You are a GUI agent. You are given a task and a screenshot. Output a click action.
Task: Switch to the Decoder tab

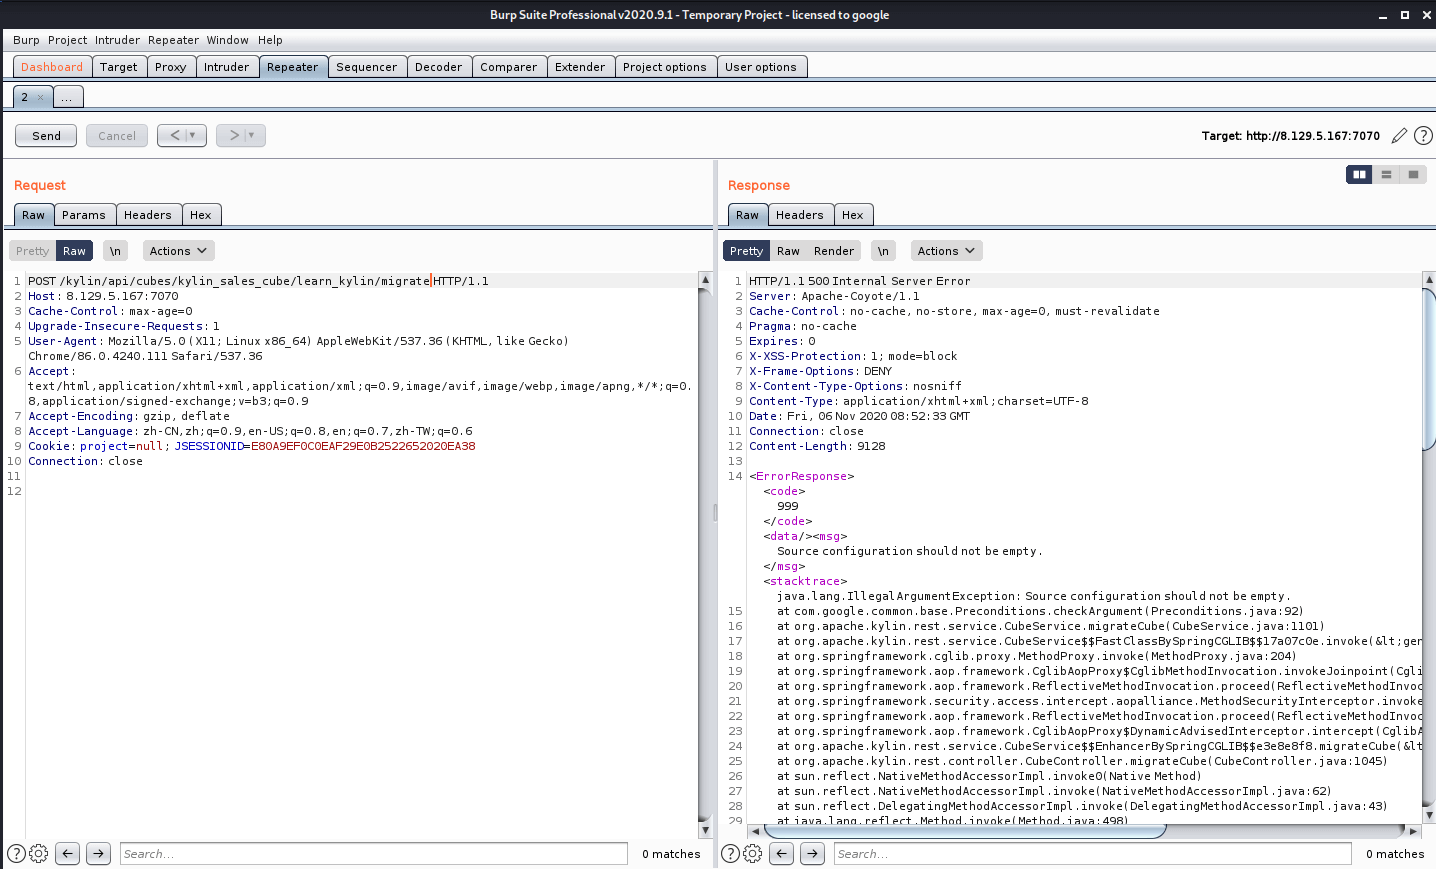[x=438, y=67]
